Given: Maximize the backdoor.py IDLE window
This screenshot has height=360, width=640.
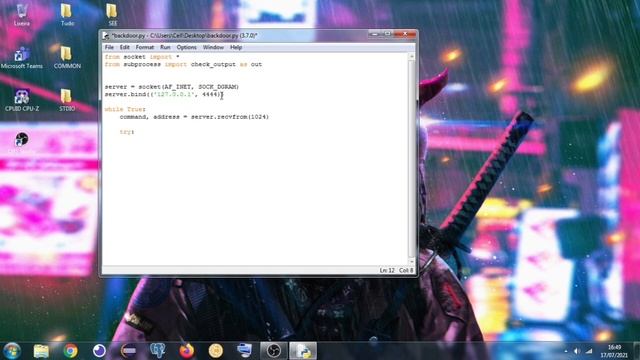Looking at the screenshot, I should (388, 34).
